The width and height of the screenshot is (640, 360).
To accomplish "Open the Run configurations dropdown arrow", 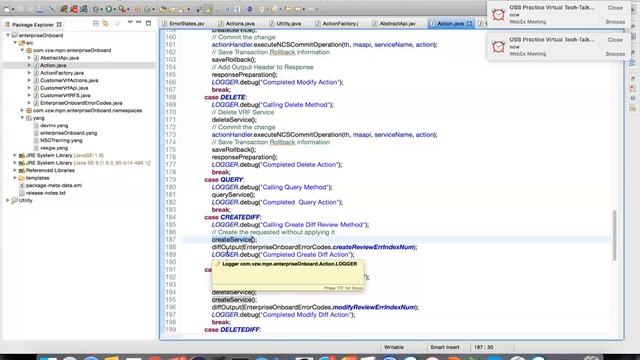I will 116,9.
